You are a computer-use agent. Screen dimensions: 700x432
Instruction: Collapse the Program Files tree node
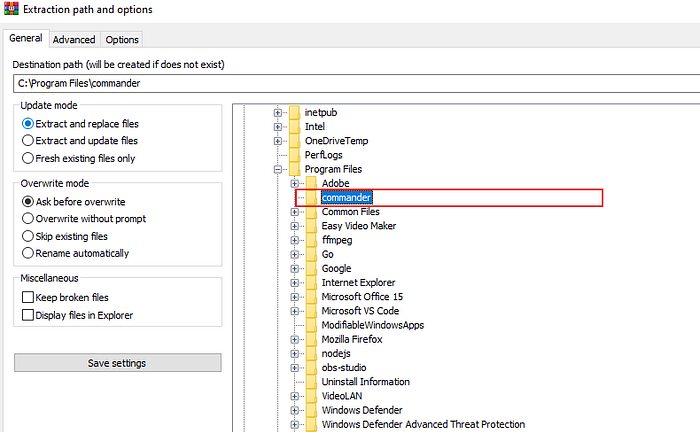coord(278,170)
